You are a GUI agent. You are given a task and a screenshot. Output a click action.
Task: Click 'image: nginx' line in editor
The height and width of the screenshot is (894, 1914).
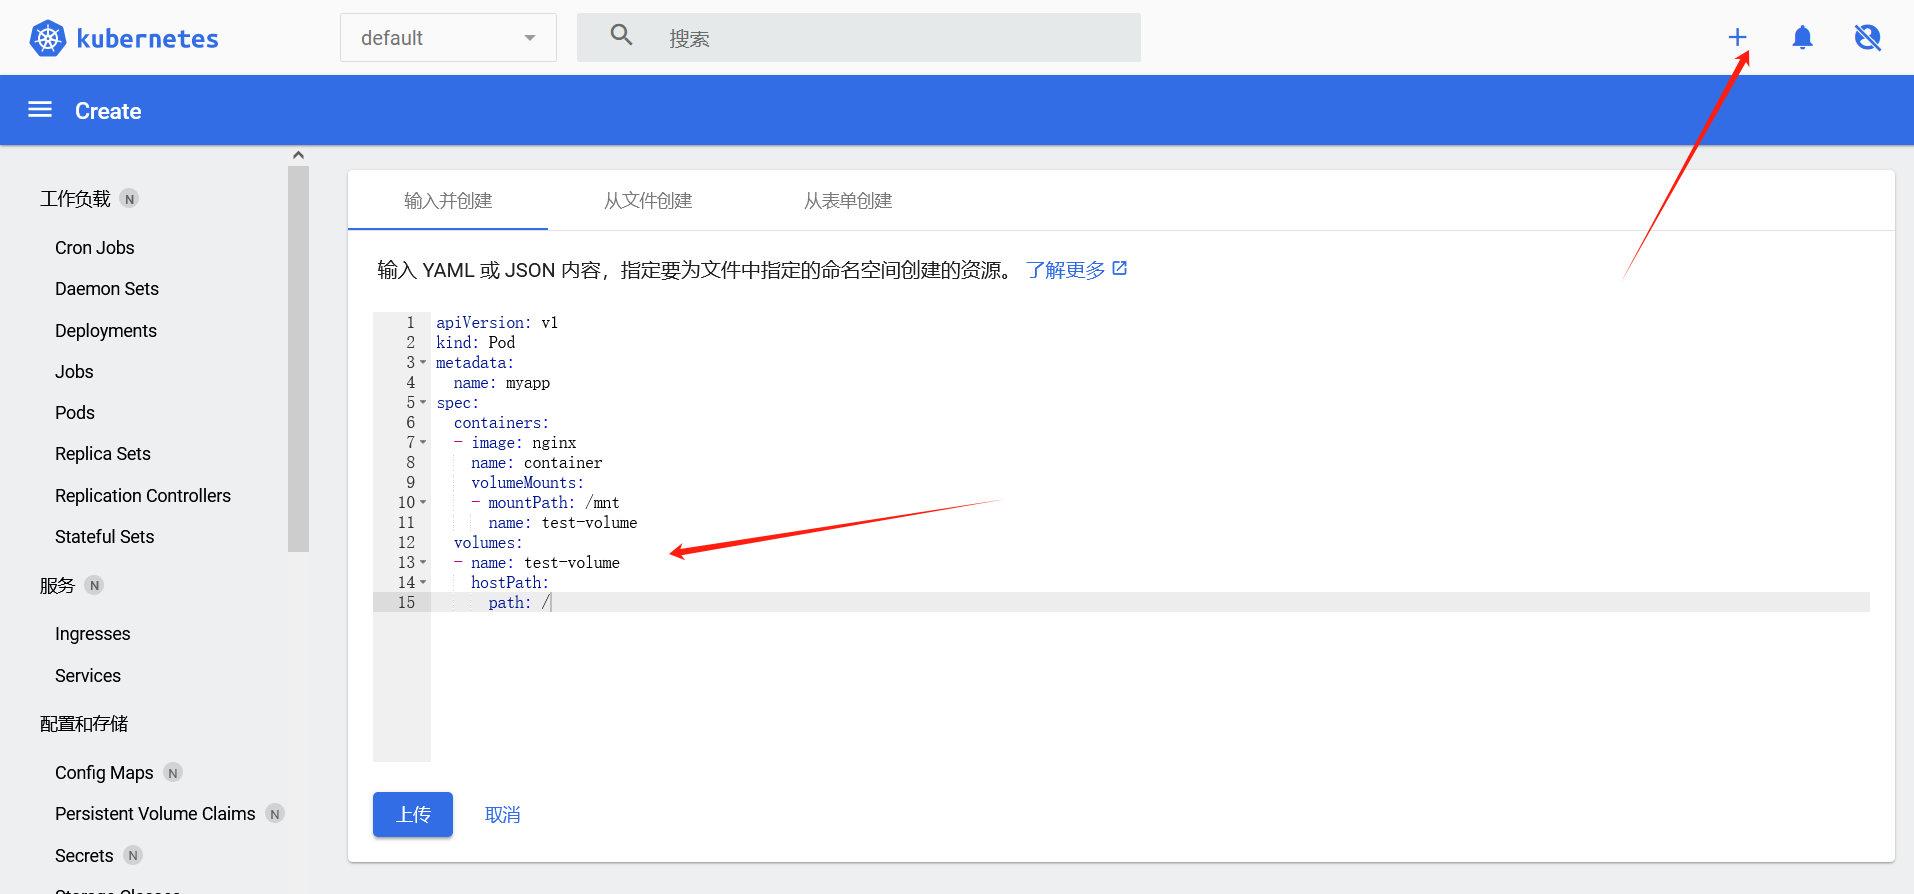523,443
